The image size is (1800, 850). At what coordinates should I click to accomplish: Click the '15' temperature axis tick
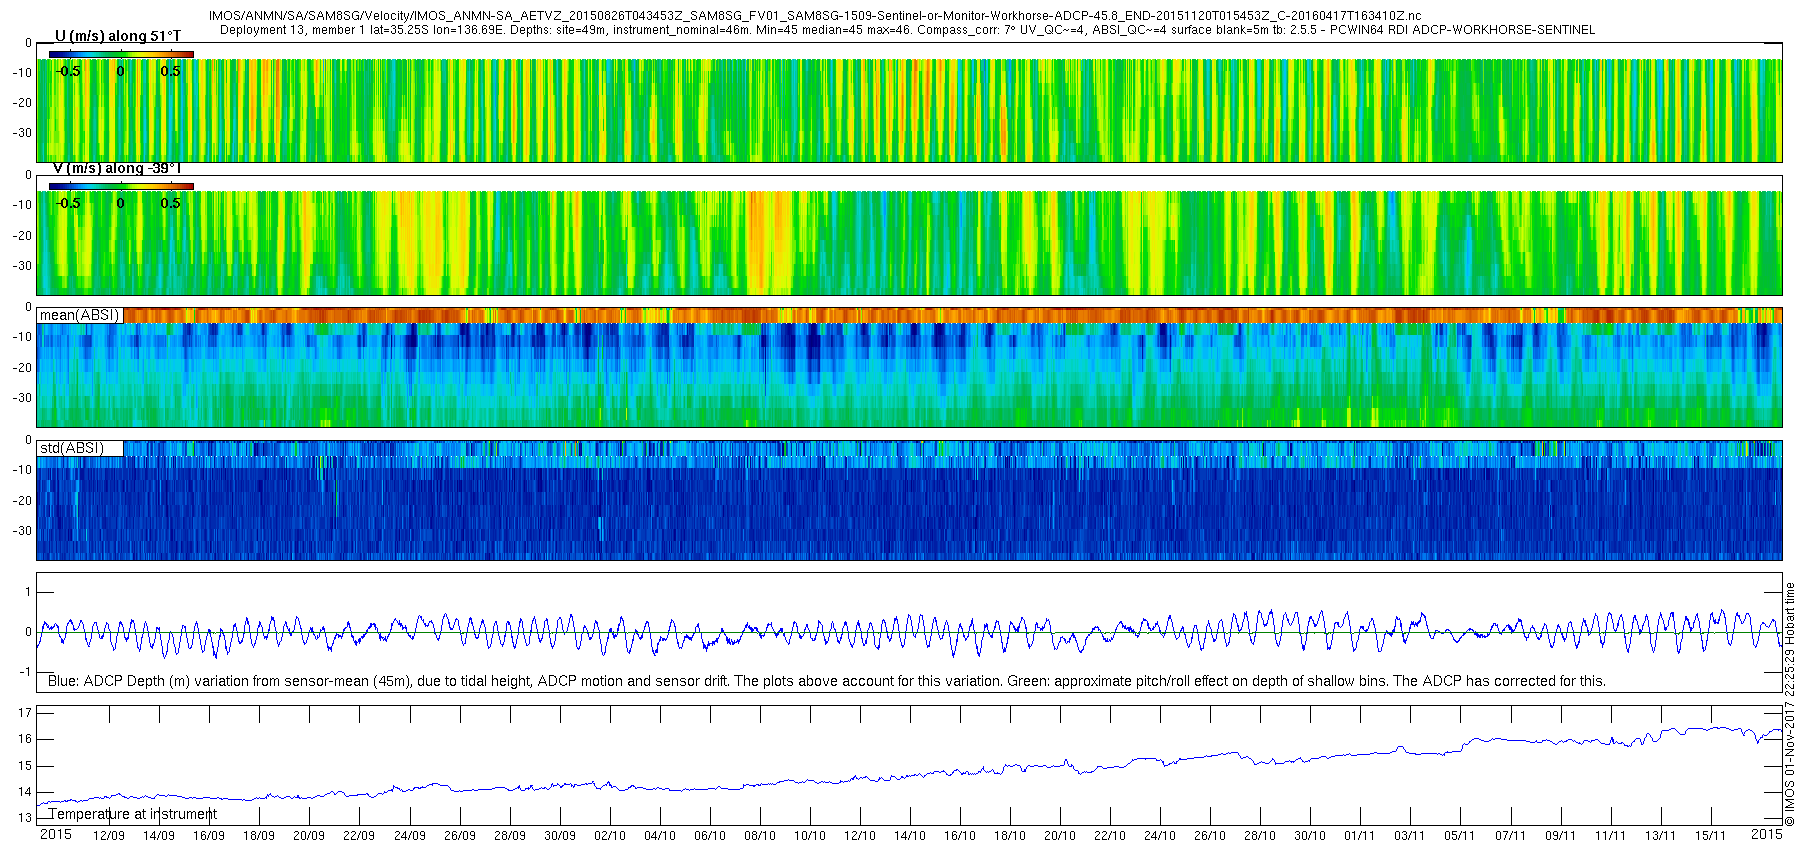click(25, 766)
